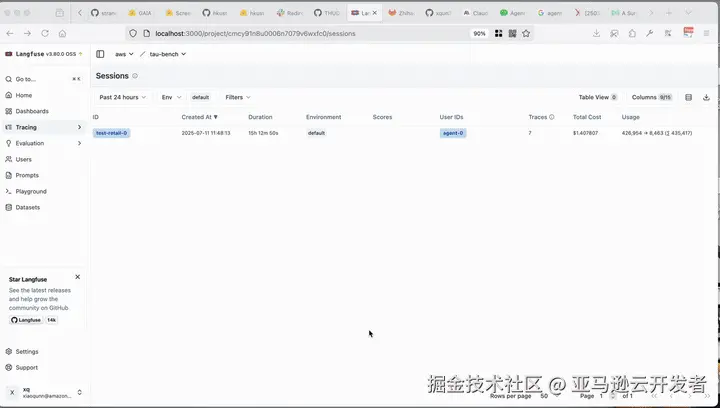The width and height of the screenshot is (720, 408).
Task: Open the Filters dropdown
Action: (x=238, y=97)
